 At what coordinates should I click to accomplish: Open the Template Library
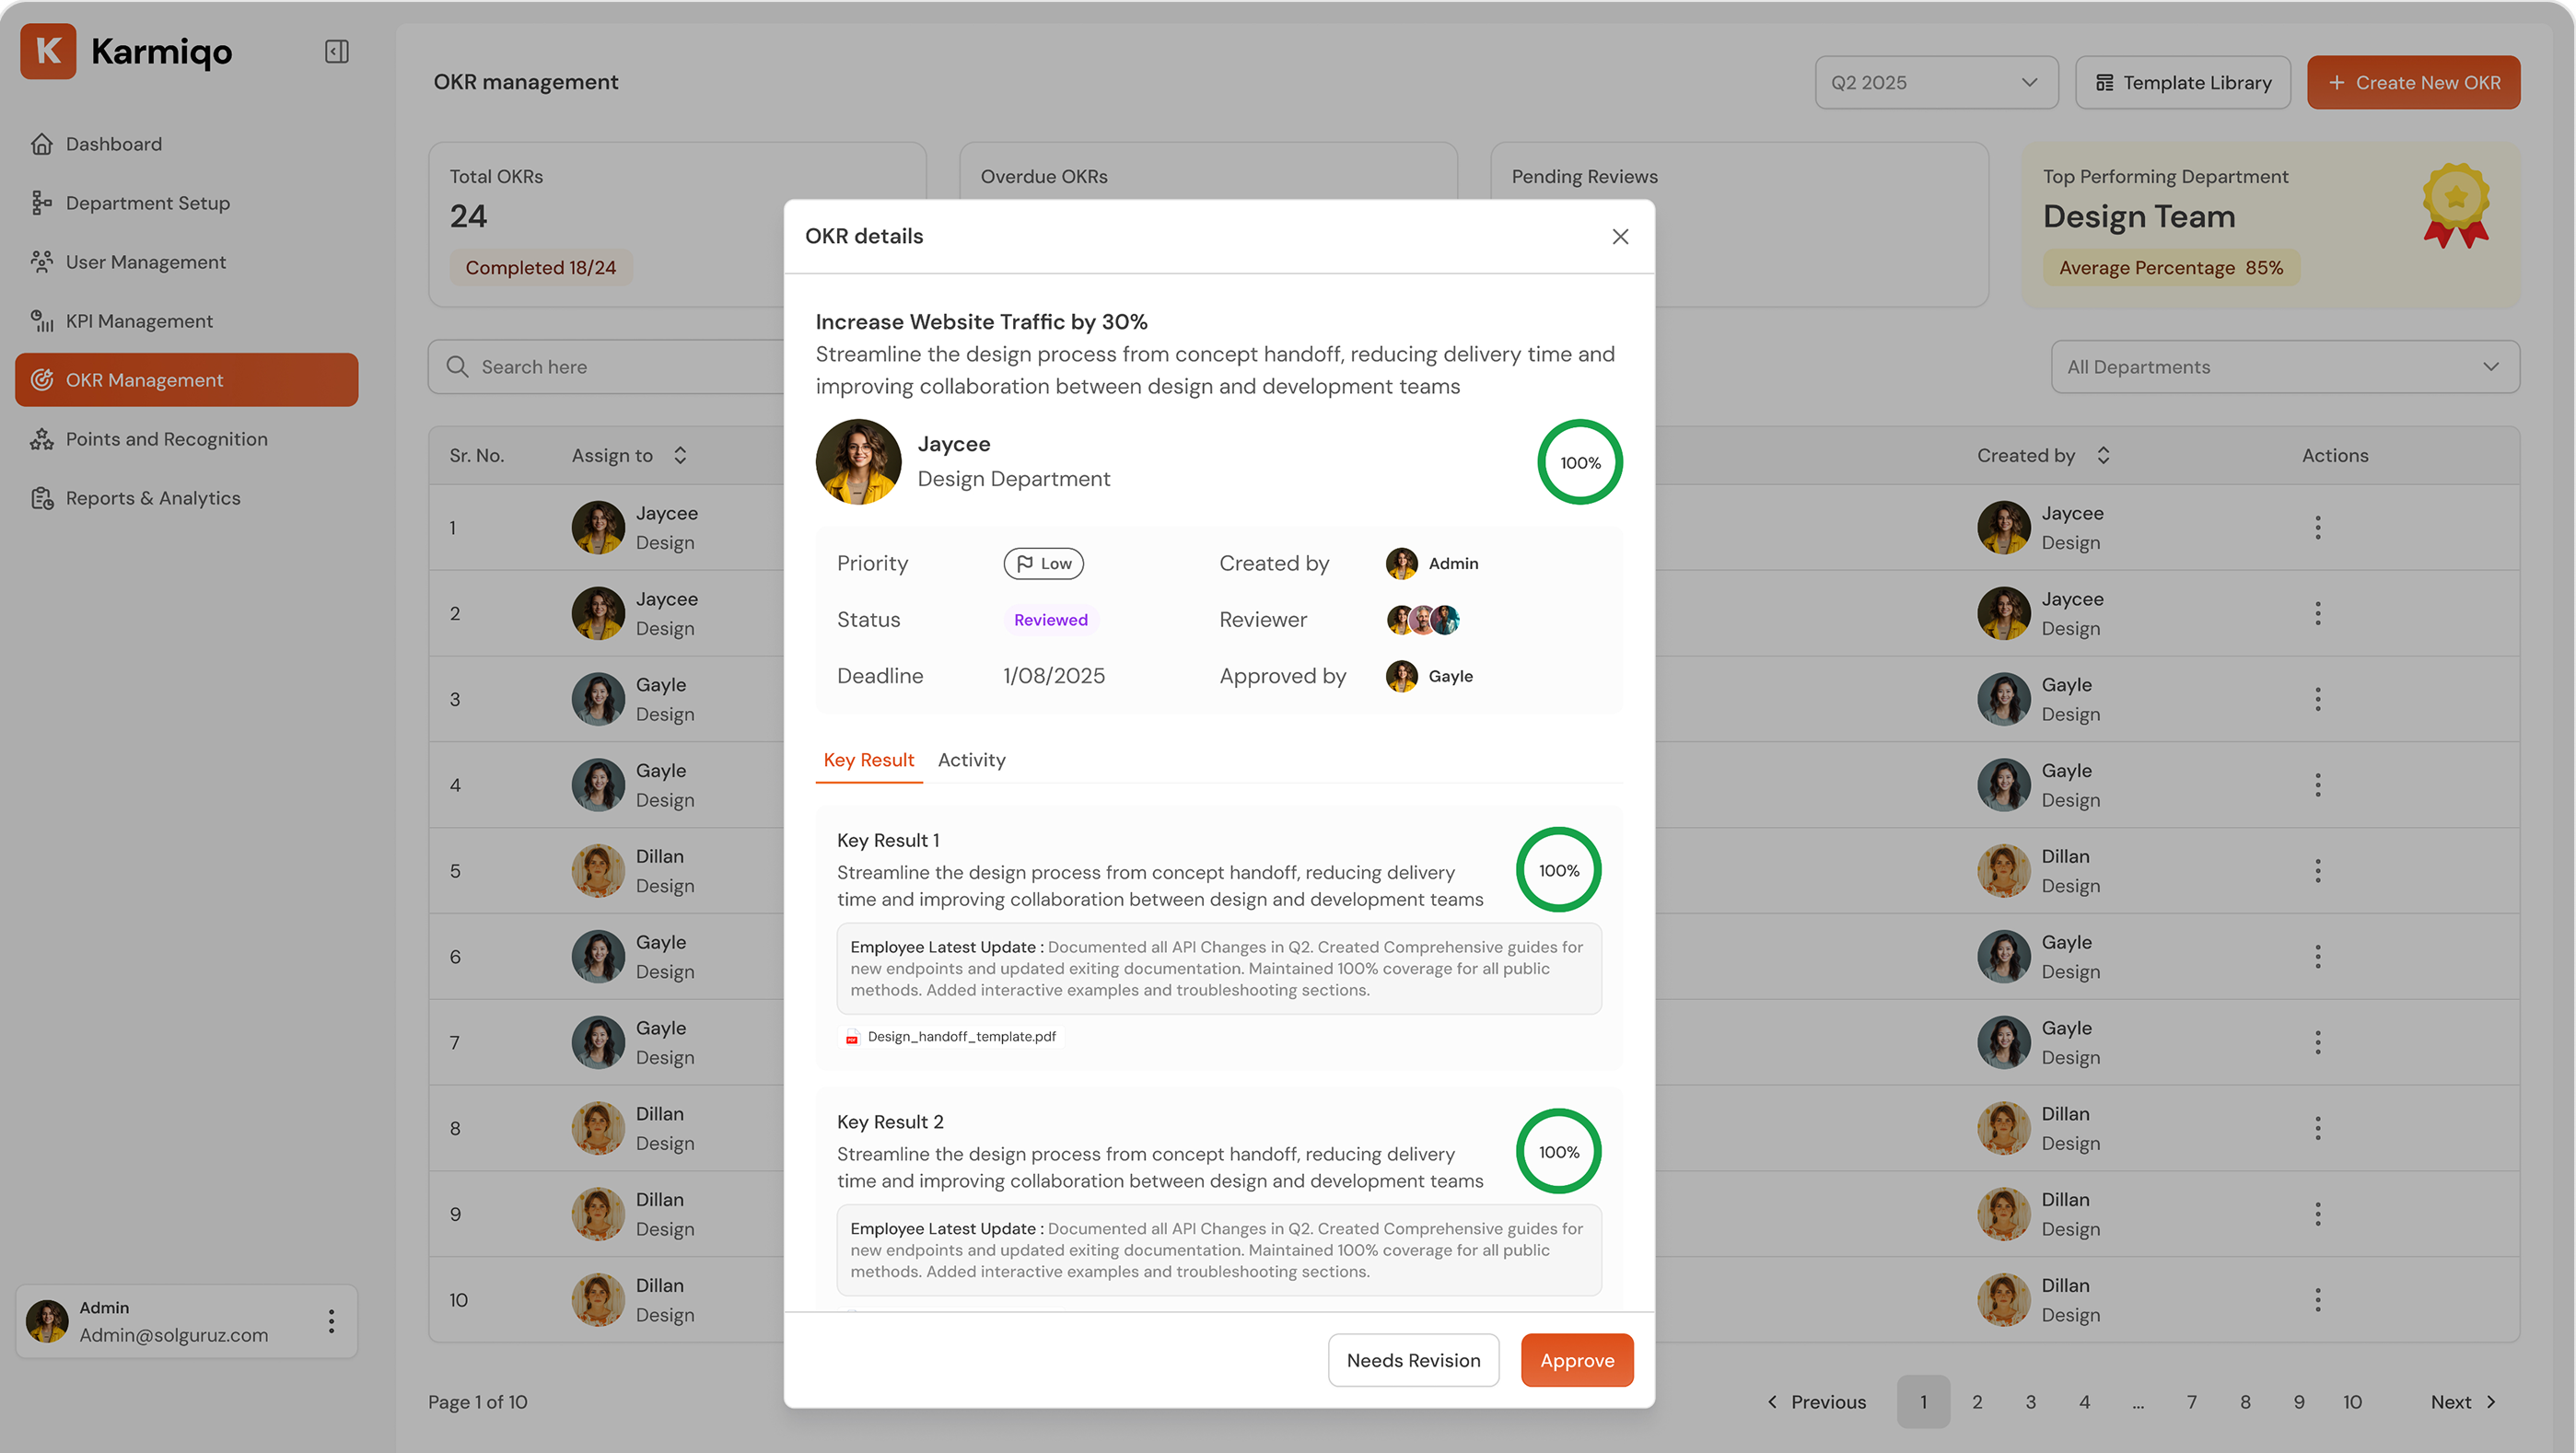[2183, 82]
